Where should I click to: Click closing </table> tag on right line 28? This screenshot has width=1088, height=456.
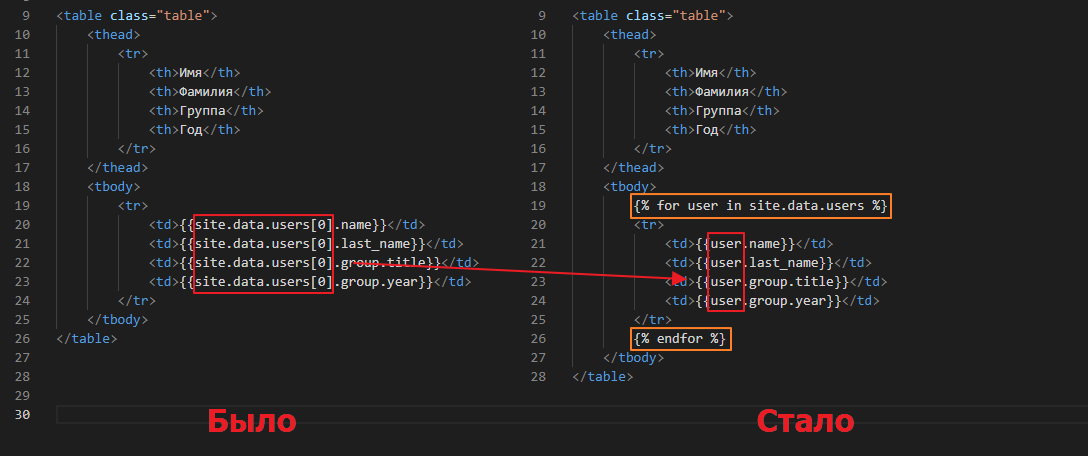pos(603,377)
